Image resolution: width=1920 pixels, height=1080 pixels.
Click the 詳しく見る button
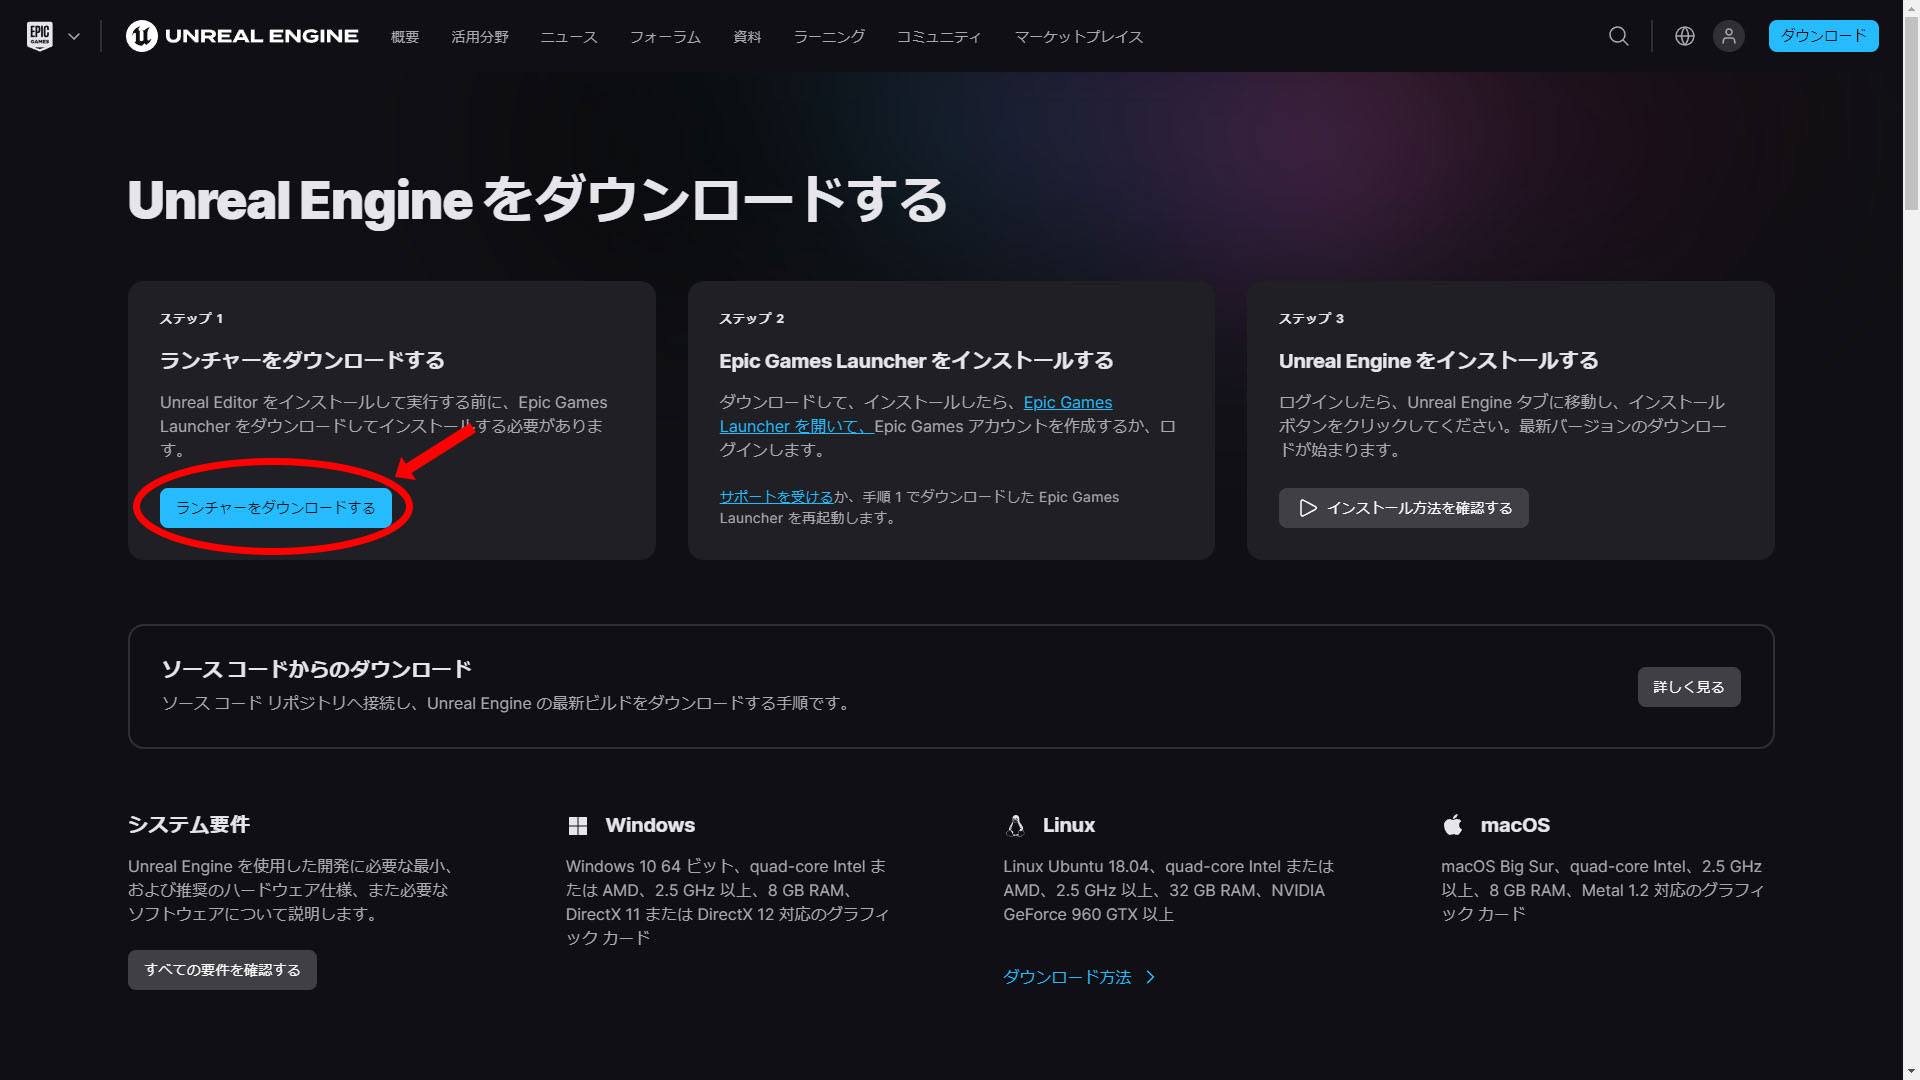point(1689,687)
